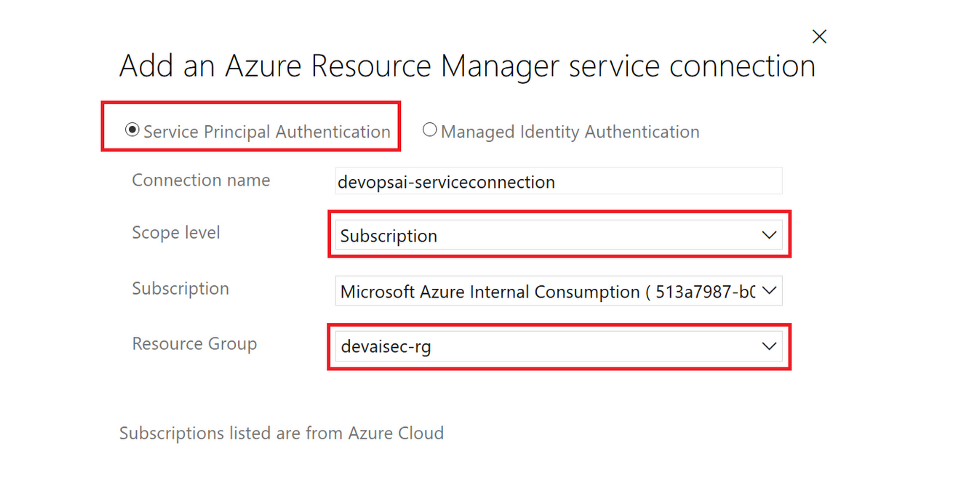Click the "Connection name" field label
Image resolution: width=955 pixels, height=493 pixels.
pos(201,181)
